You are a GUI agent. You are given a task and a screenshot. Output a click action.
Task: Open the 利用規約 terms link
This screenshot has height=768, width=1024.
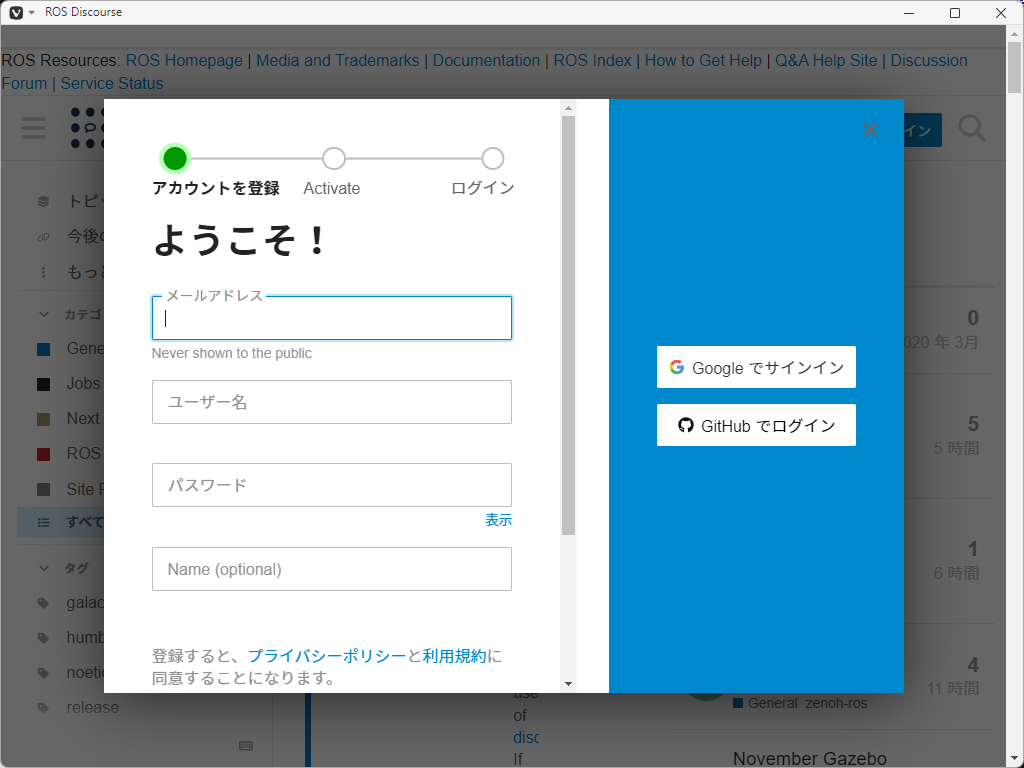coord(455,656)
